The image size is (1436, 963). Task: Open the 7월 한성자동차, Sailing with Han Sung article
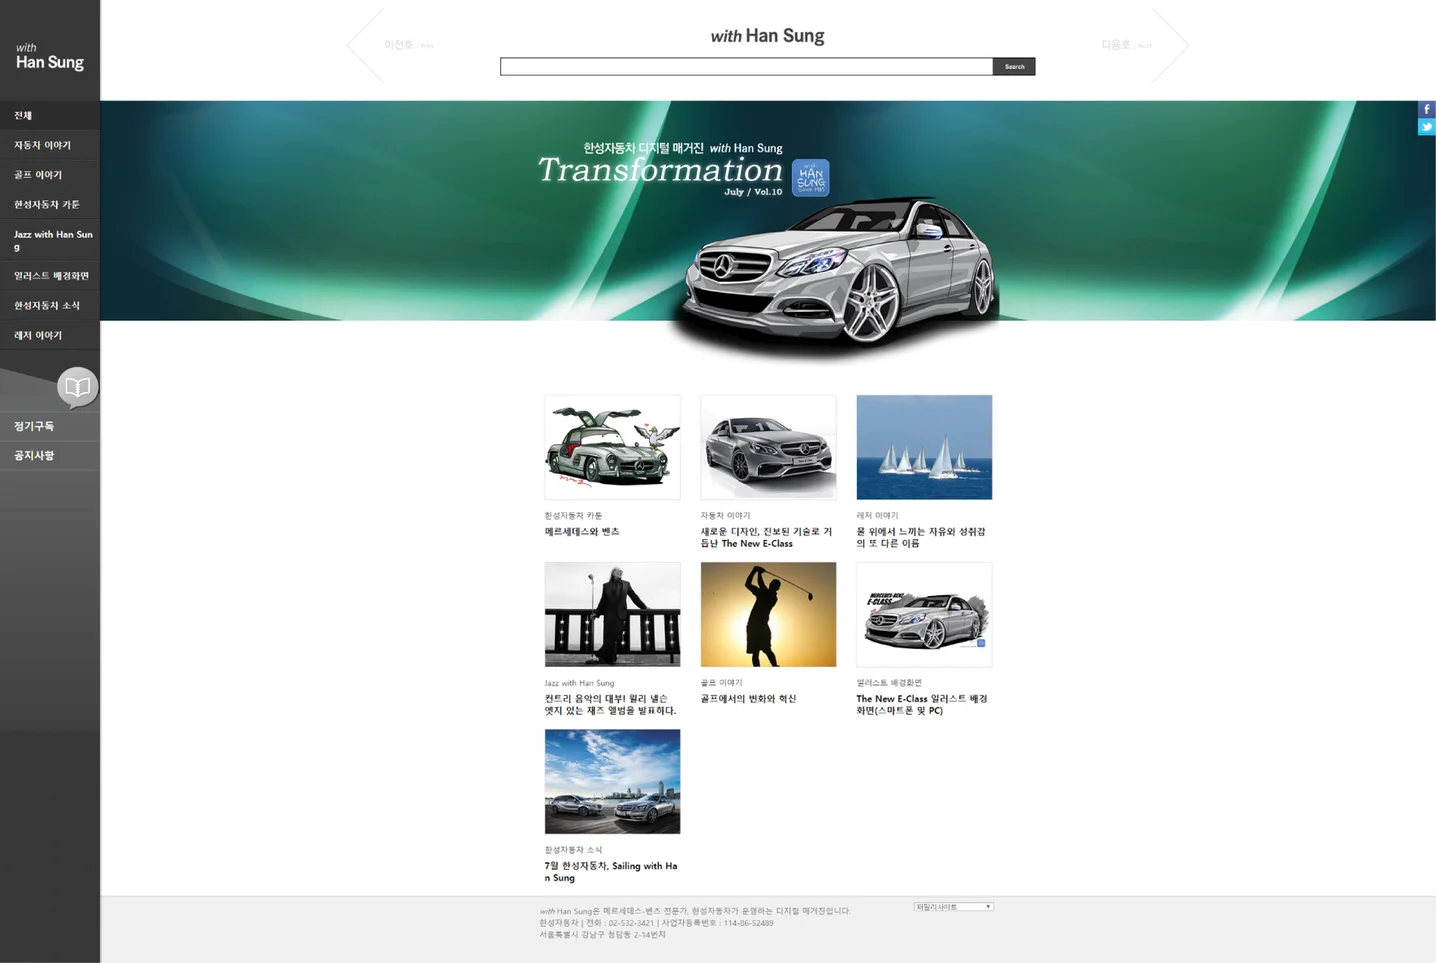(611, 872)
